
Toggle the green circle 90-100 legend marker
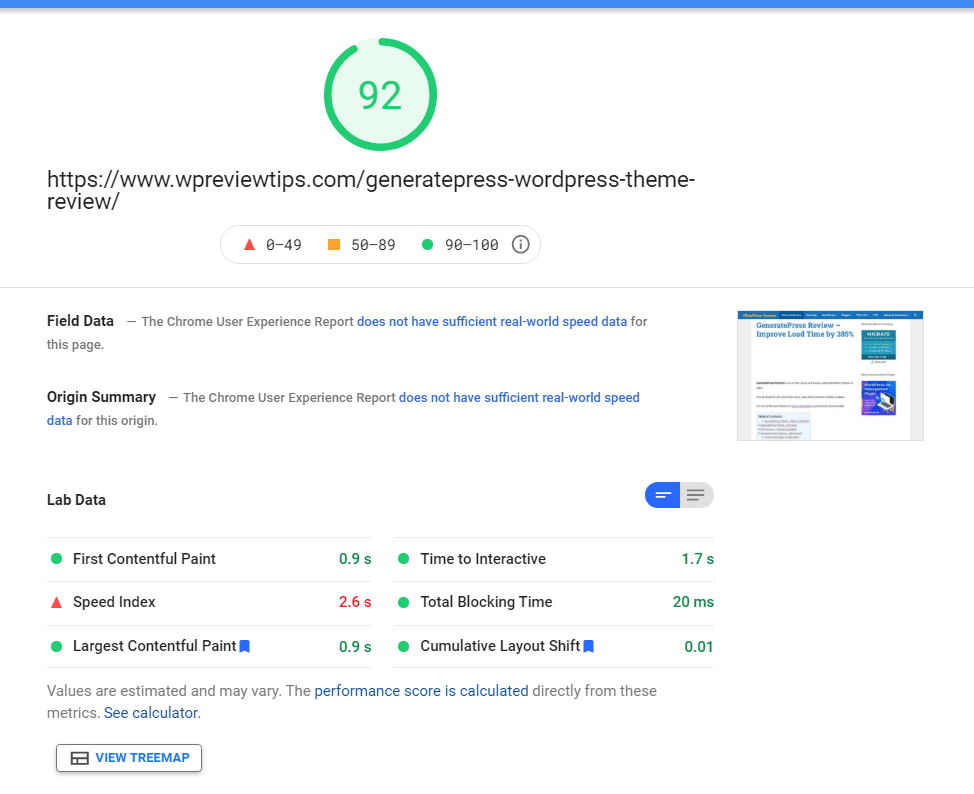click(428, 244)
